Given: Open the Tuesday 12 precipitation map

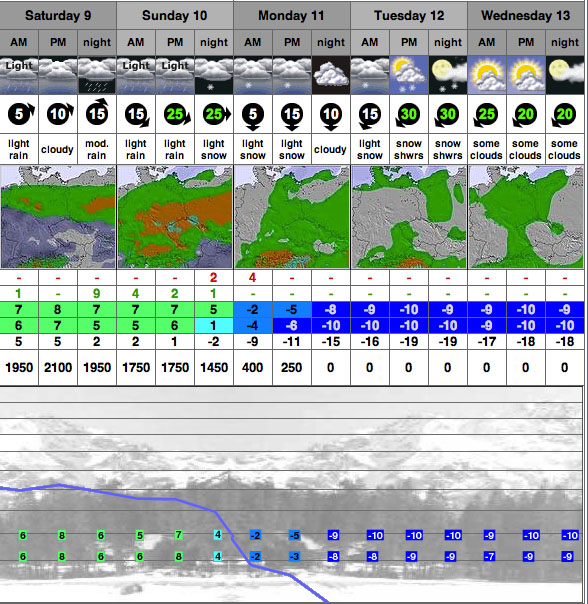Looking at the screenshot, I should point(409,217).
